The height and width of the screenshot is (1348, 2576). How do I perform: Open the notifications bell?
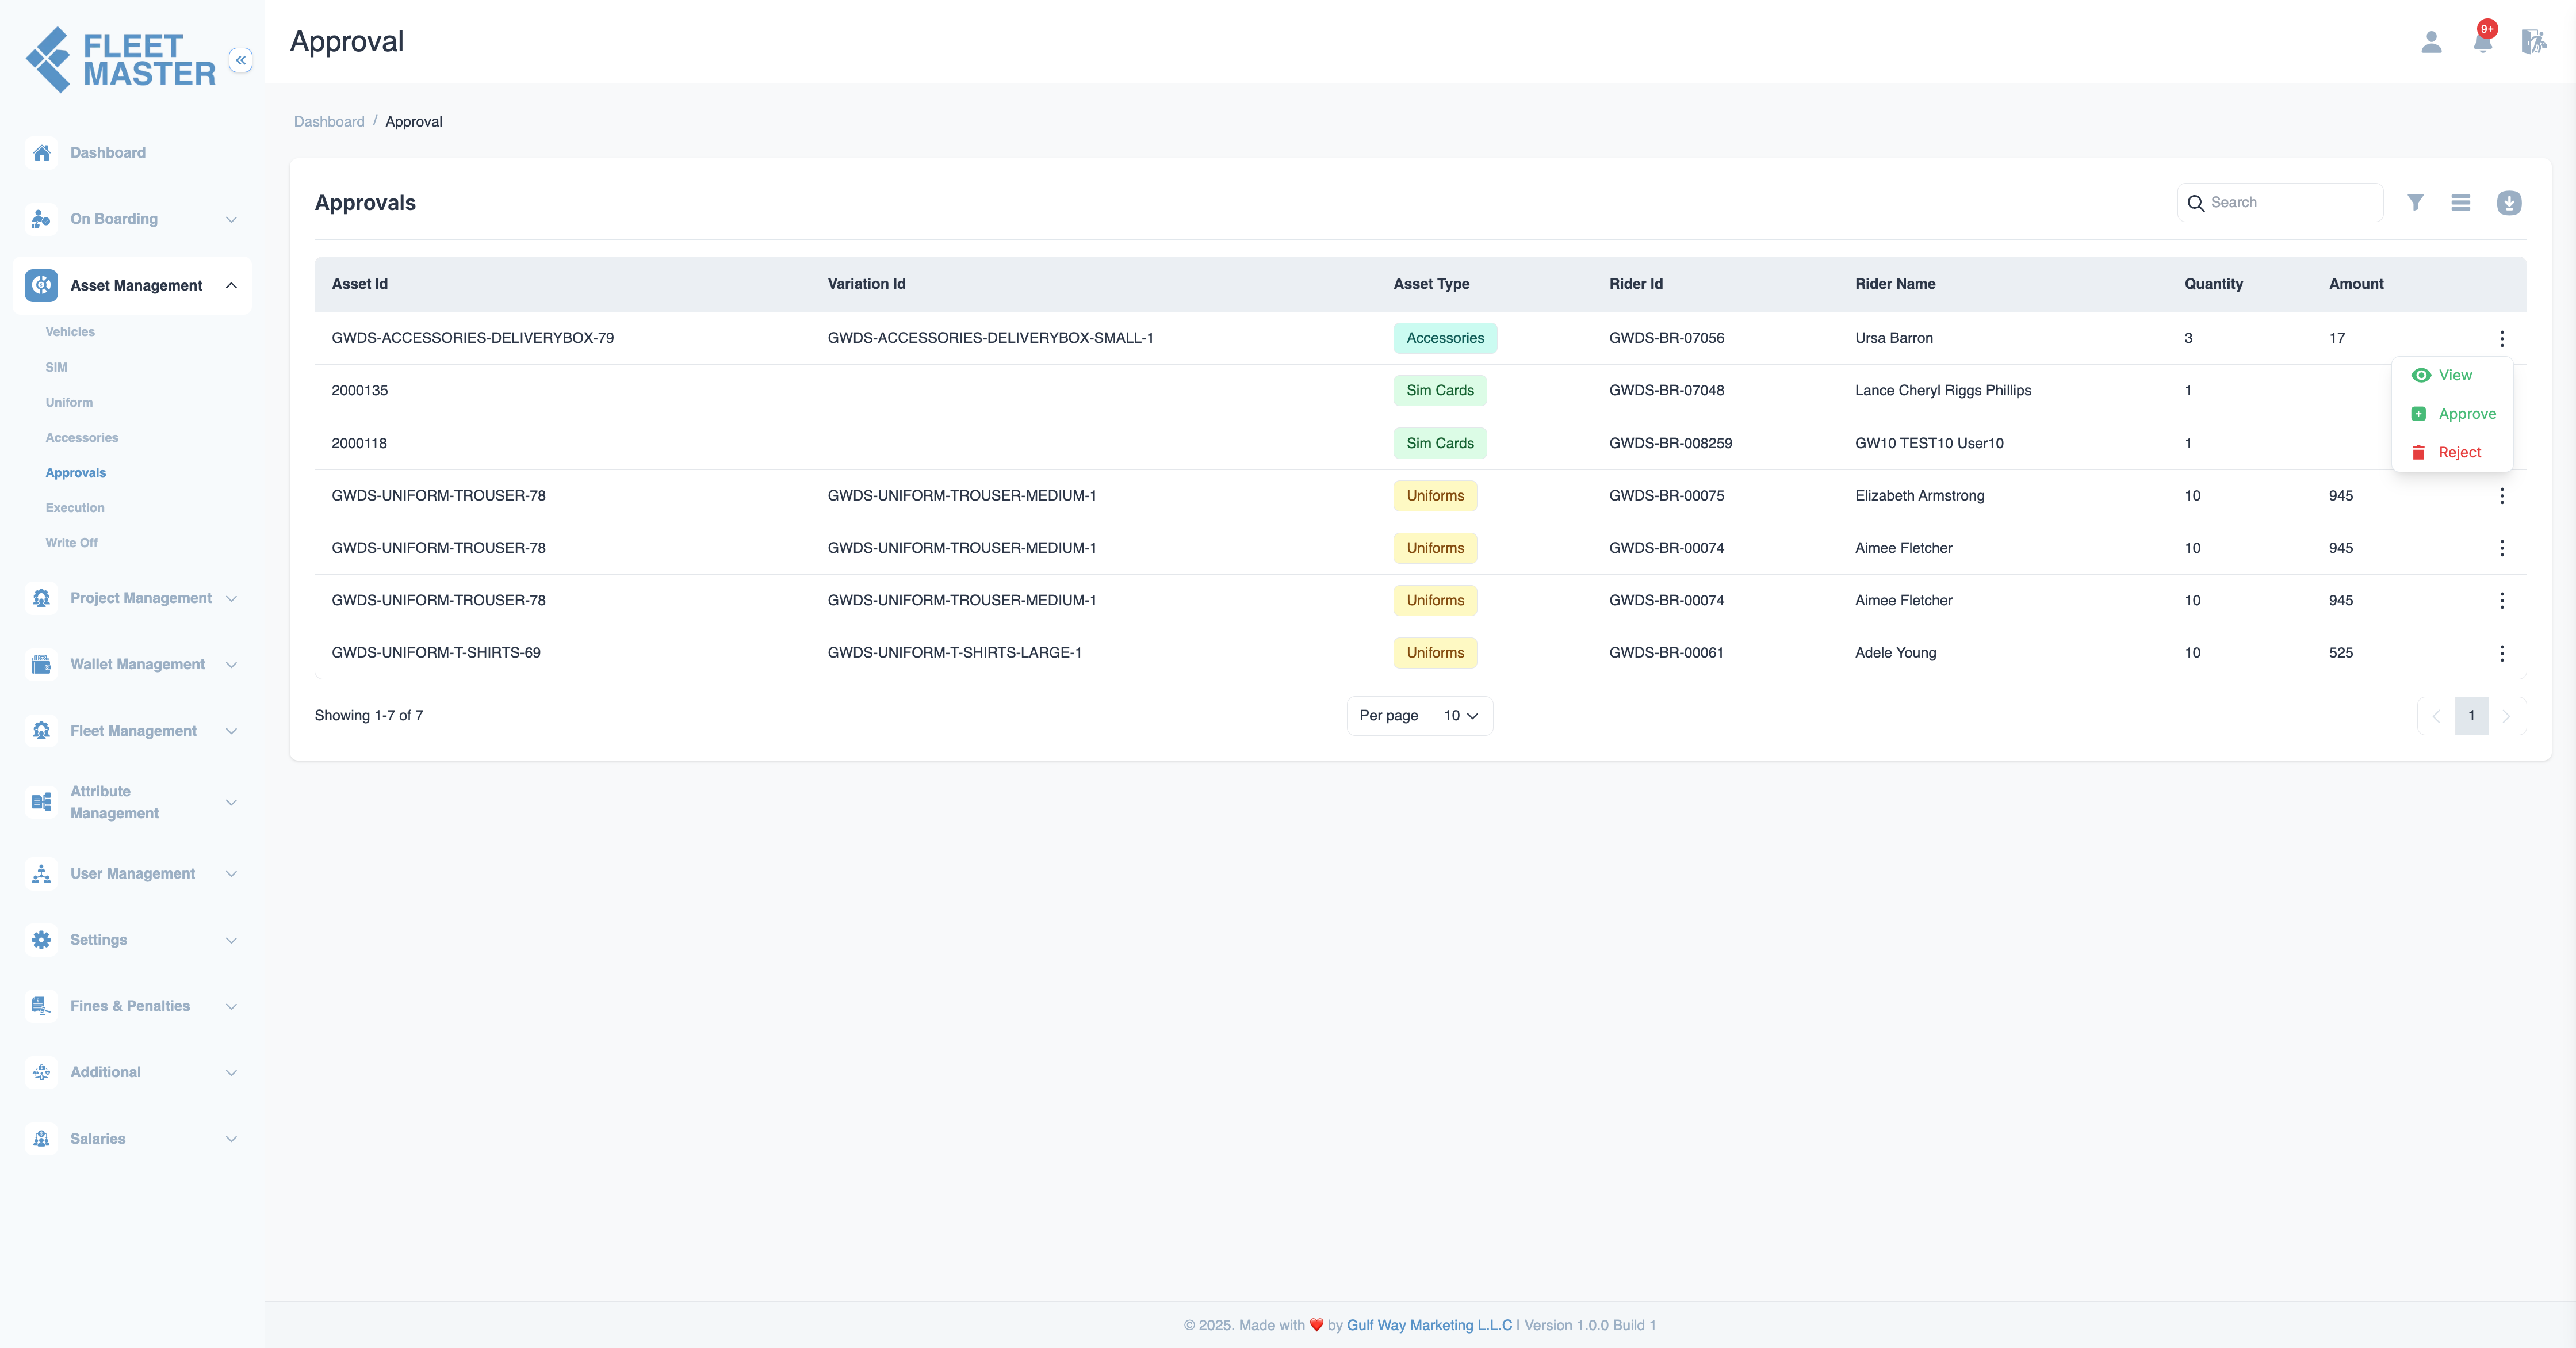pyautogui.click(x=2483, y=41)
